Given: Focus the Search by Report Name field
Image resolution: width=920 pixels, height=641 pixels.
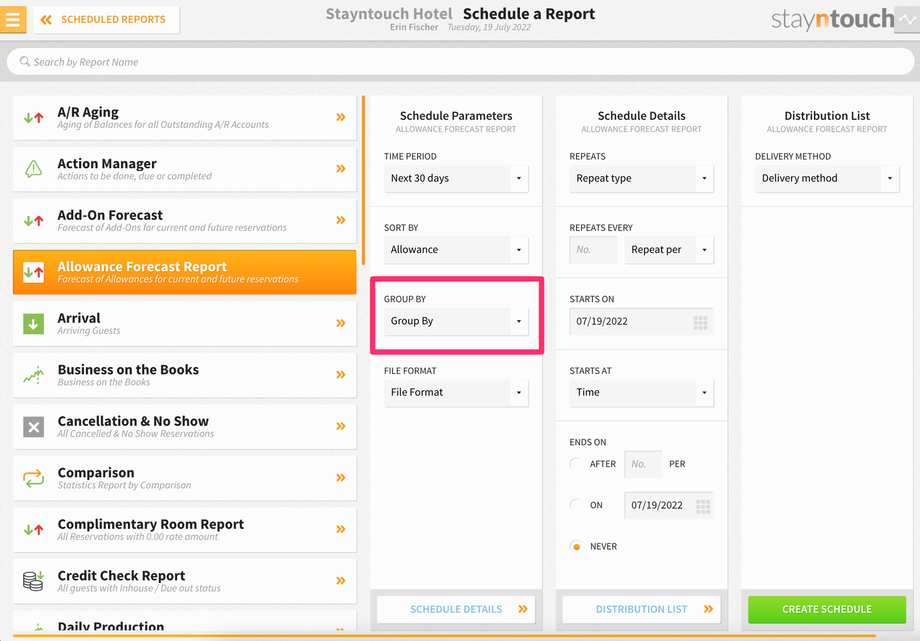Looking at the screenshot, I should [x=460, y=62].
